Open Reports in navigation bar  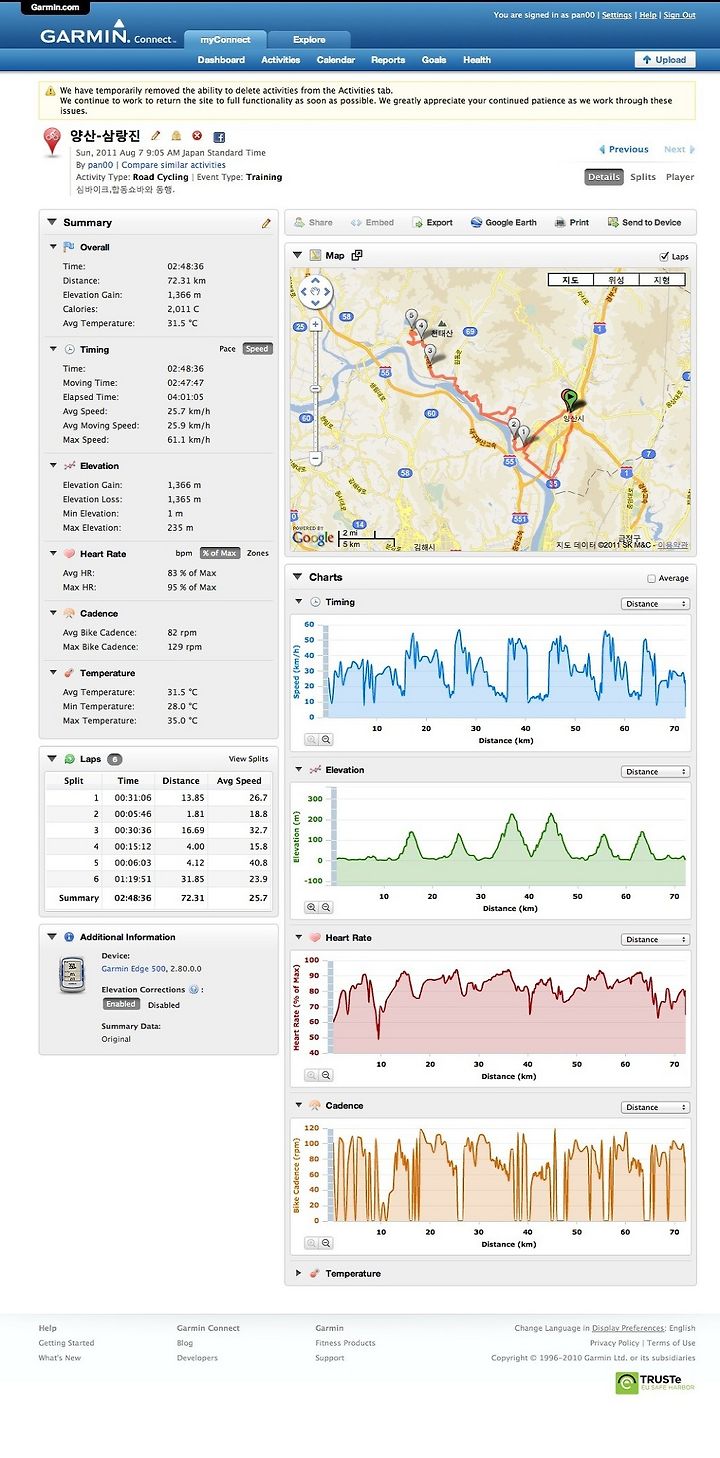click(x=389, y=60)
